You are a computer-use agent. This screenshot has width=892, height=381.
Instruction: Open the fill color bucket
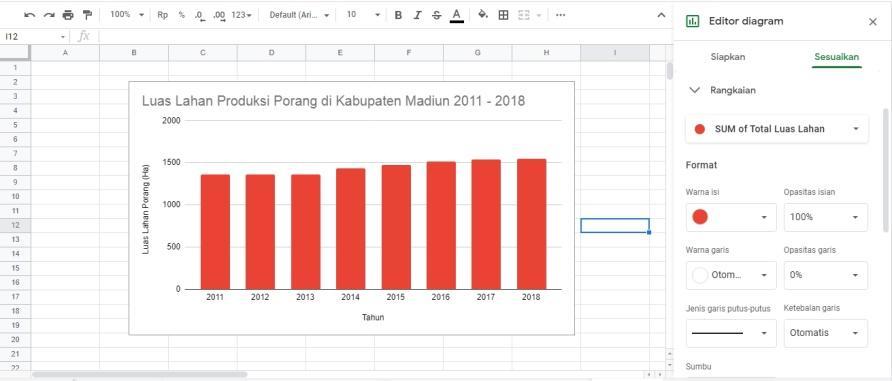click(x=483, y=15)
